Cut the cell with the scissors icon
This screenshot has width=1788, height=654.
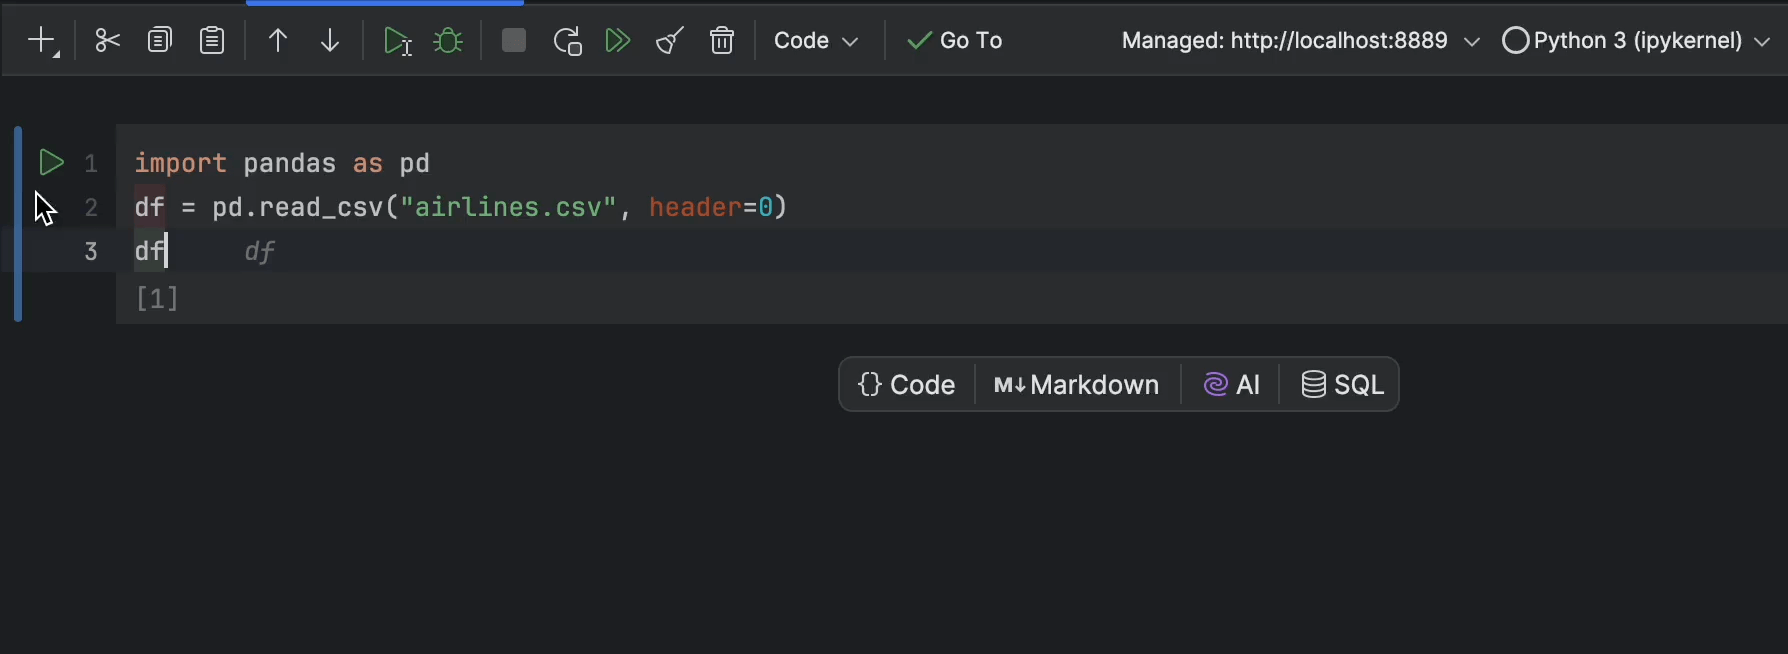tap(107, 41)
